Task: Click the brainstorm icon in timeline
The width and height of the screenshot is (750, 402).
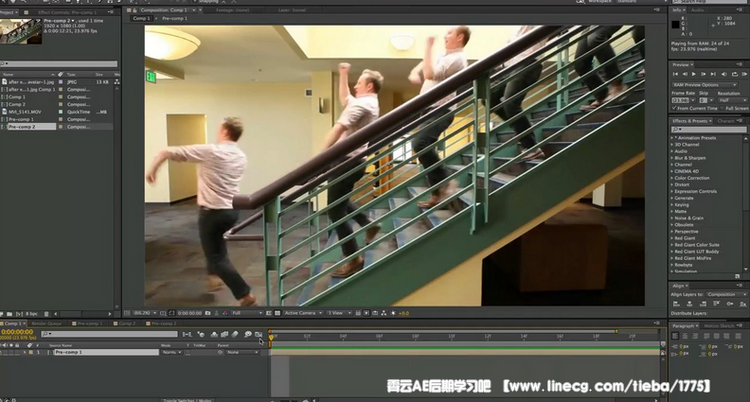Action: pos(248,334)
